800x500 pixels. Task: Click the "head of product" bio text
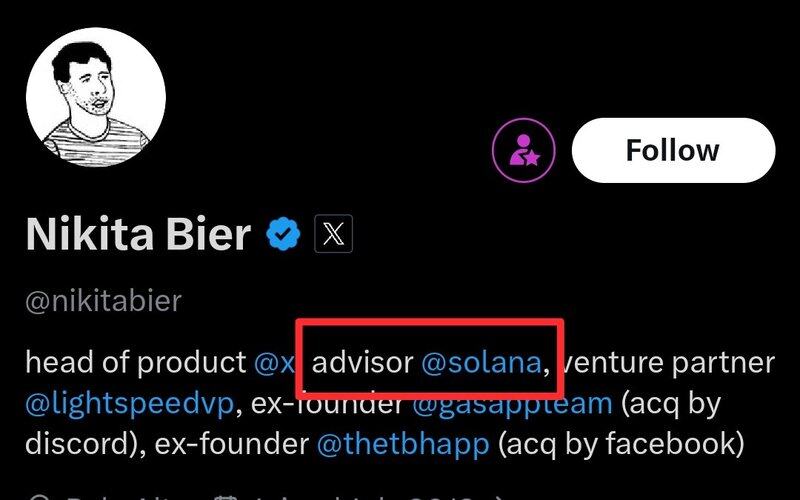pos(135,362)
